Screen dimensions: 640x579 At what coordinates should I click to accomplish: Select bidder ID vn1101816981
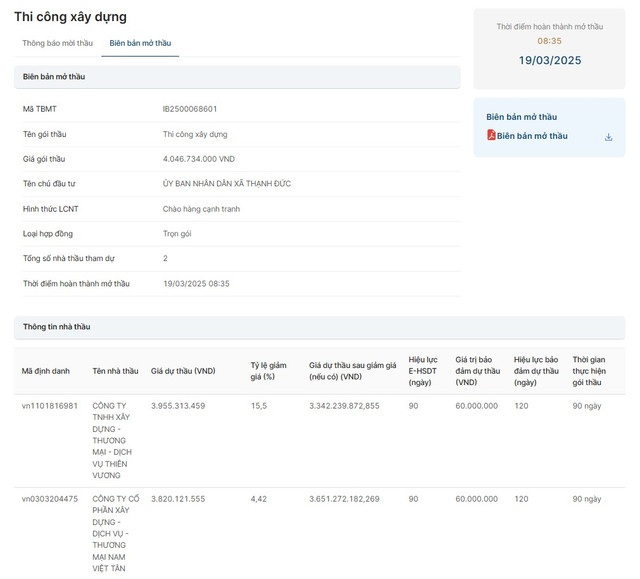click(50, 406)
